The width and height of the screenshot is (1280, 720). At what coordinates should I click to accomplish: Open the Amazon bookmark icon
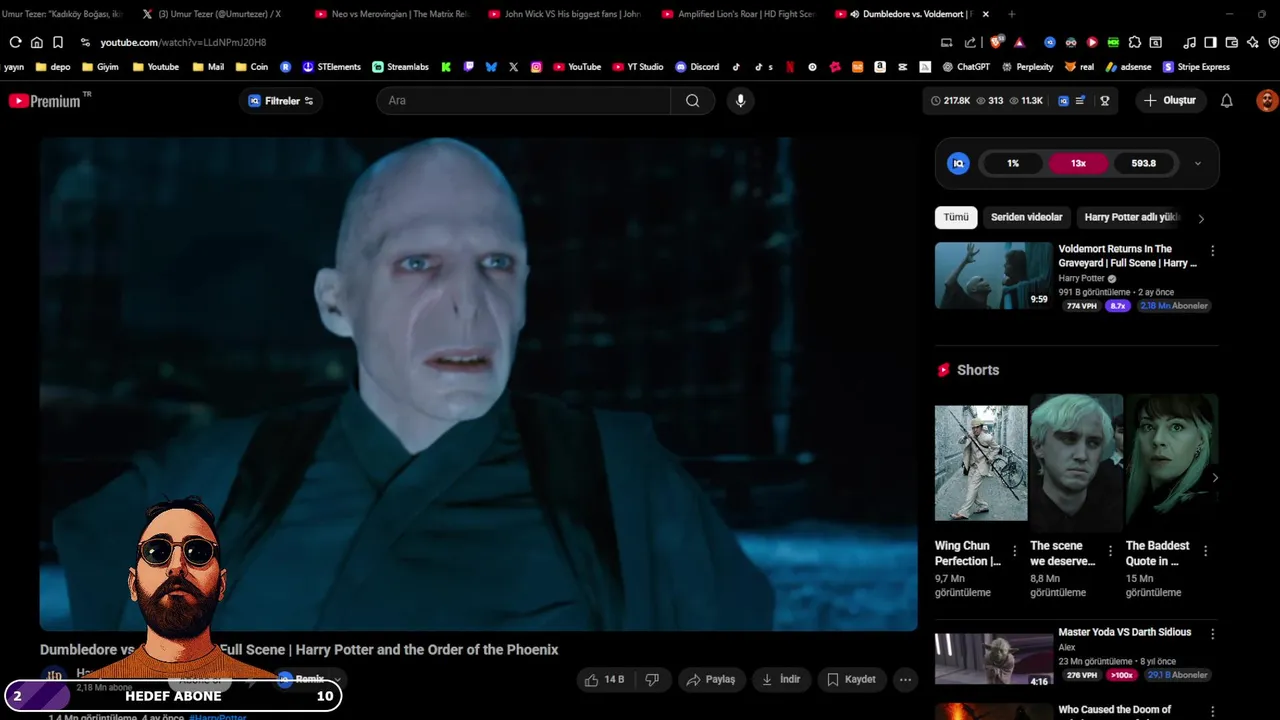point(880,67)
